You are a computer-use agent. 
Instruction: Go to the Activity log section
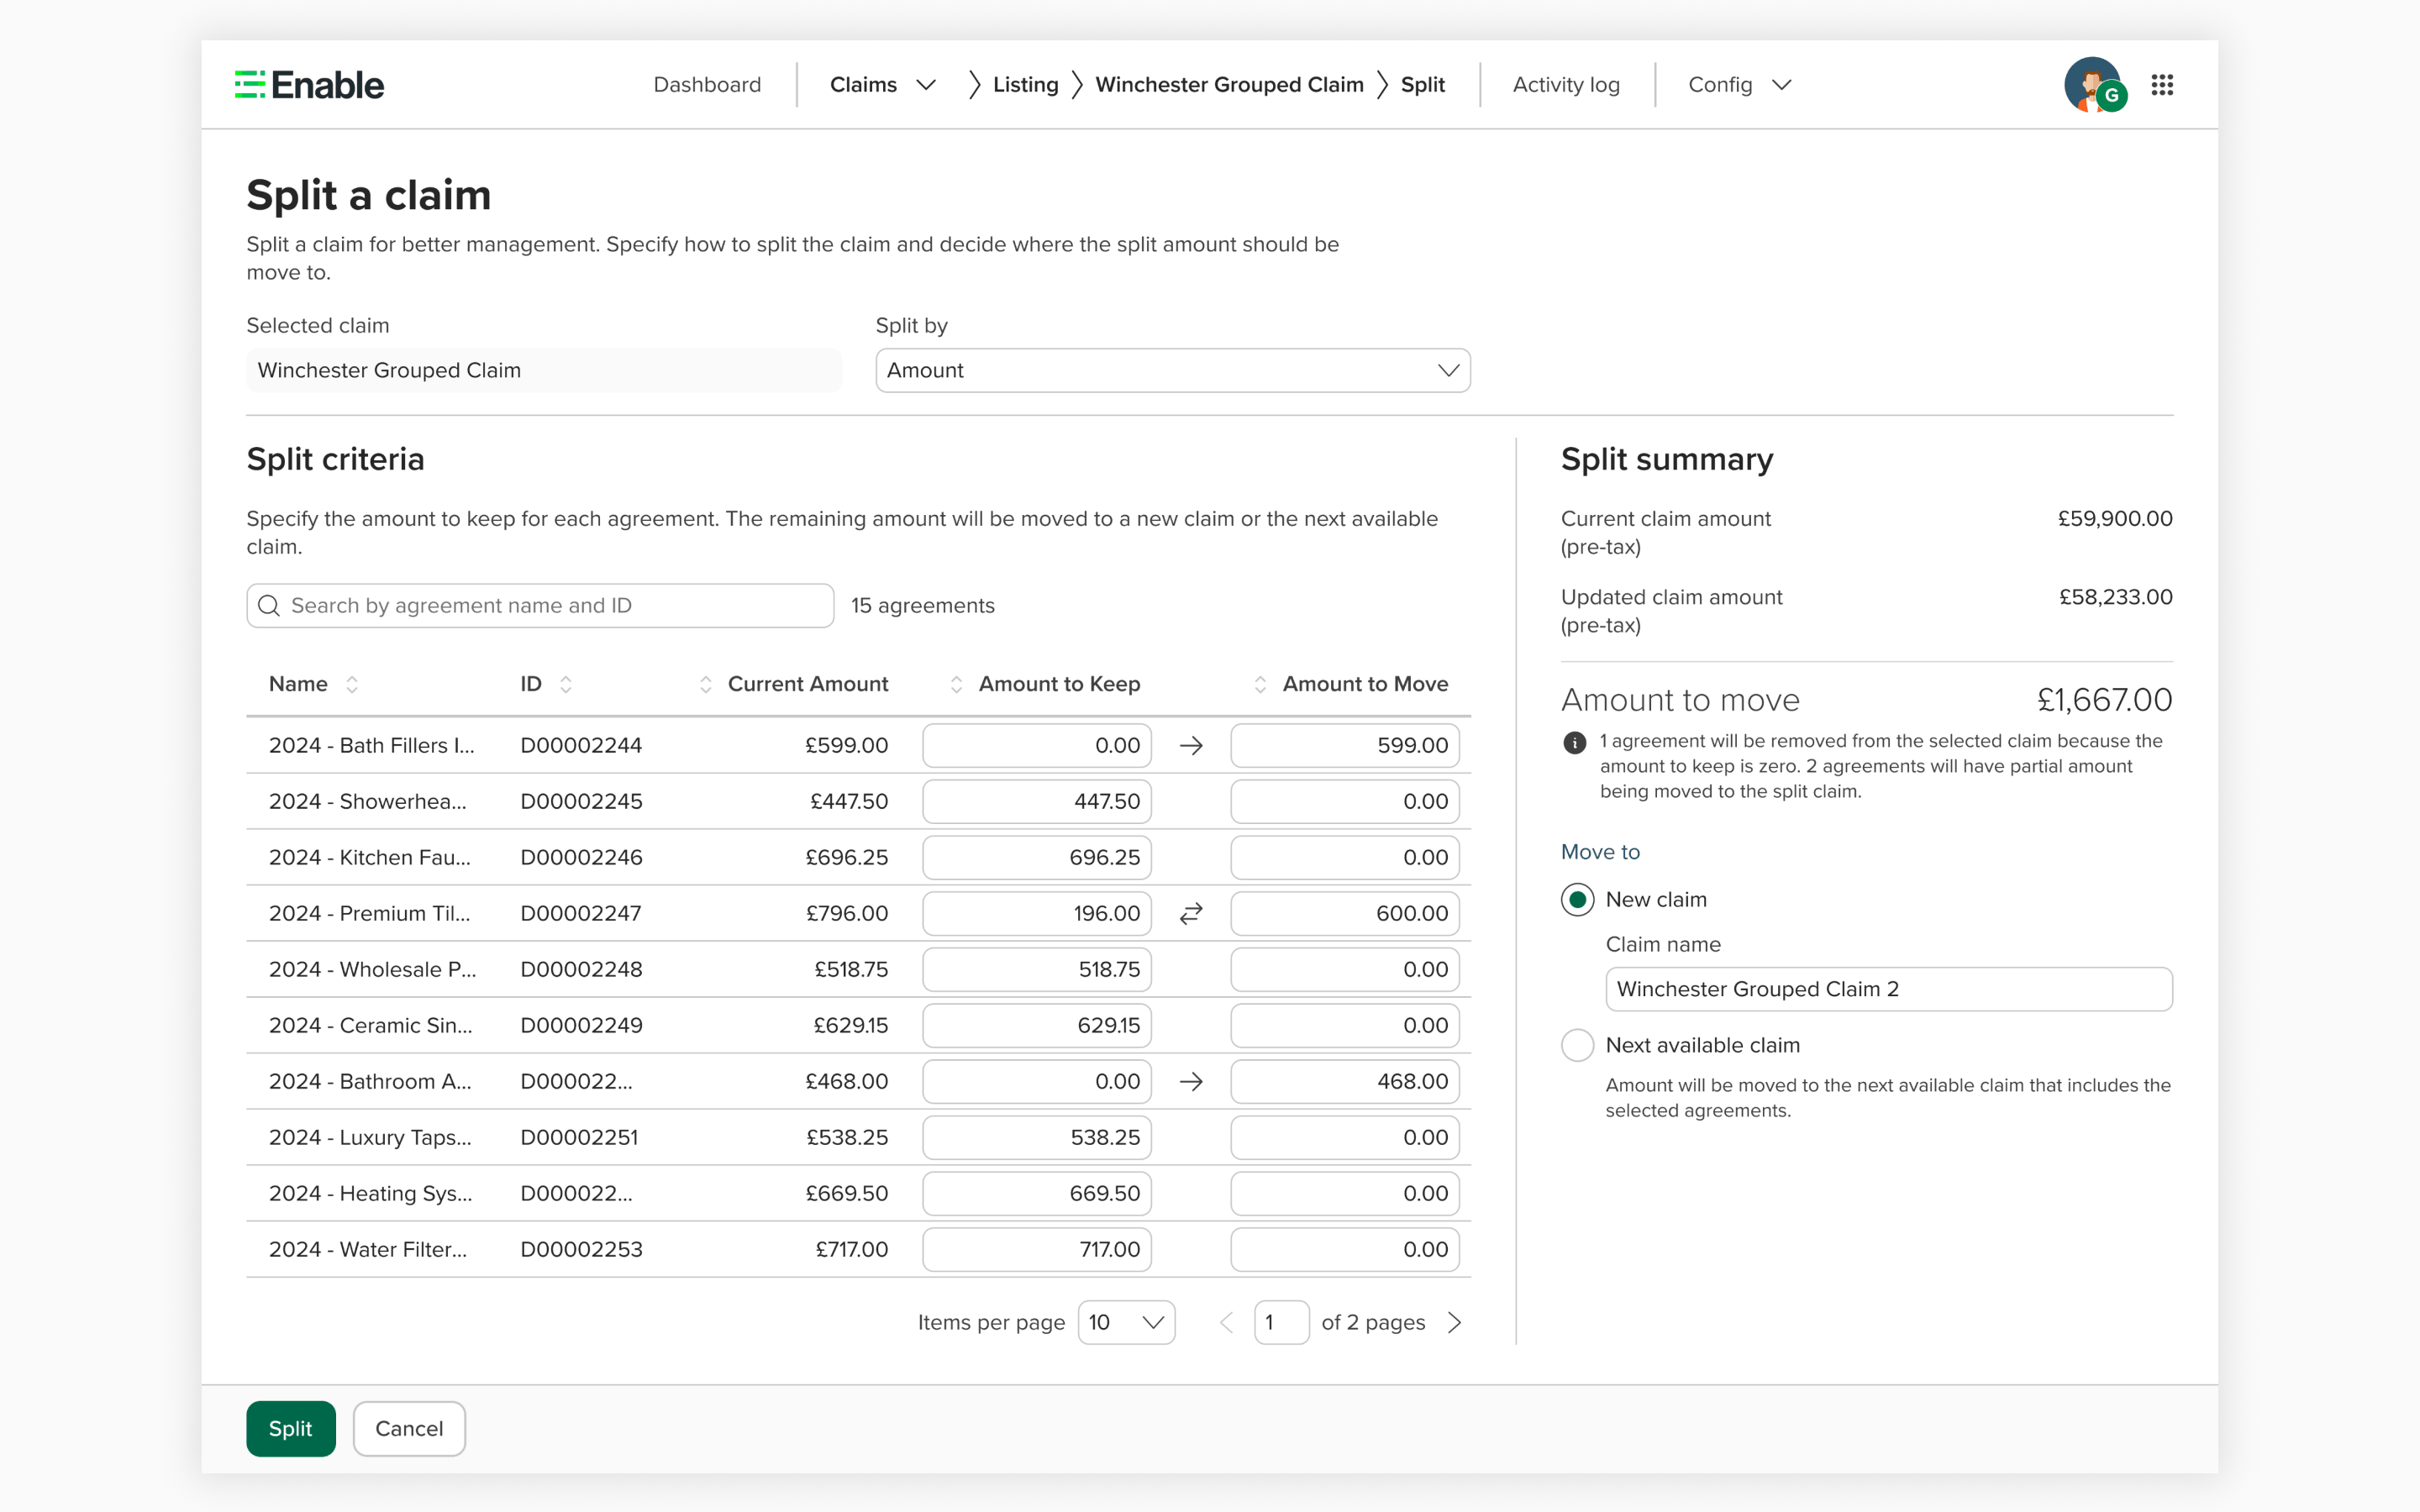pos(1566,85)
